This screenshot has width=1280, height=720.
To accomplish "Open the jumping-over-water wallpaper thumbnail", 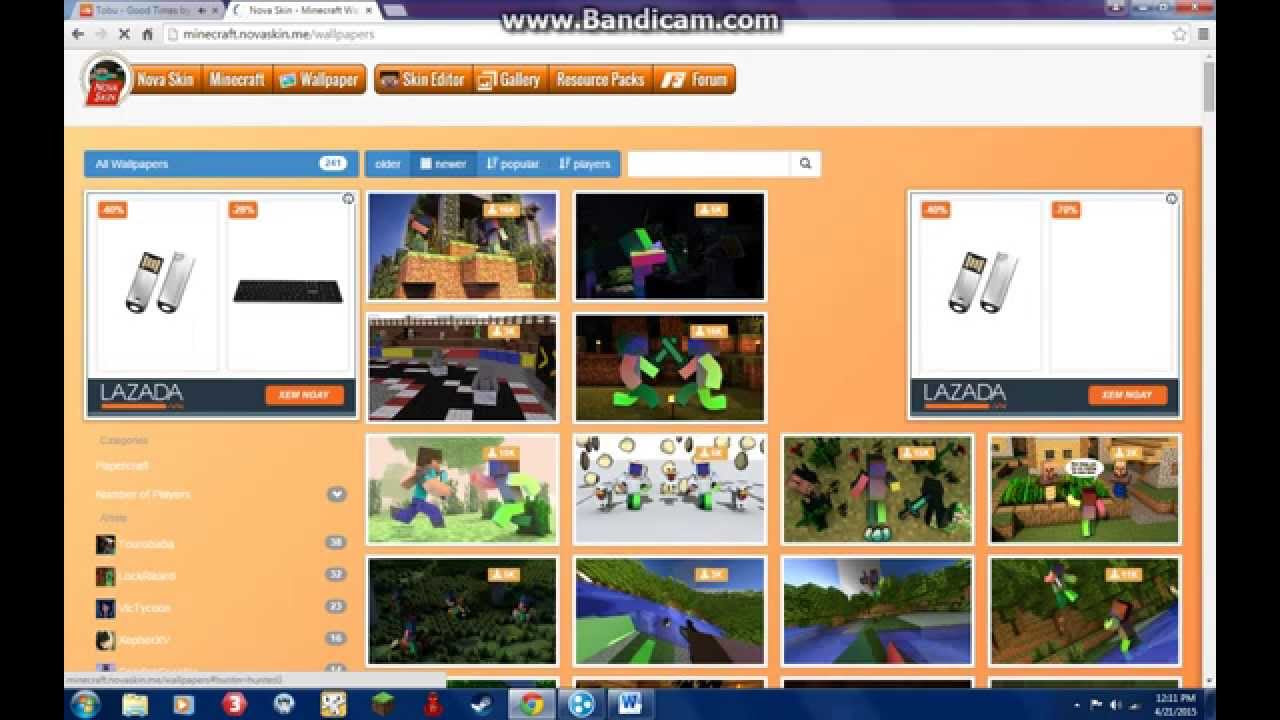I will [1085, 611].
